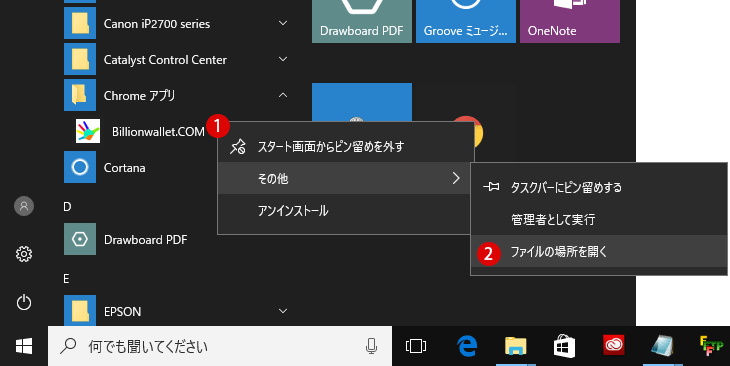Open Adobe Creative Cloud taskbar icon
The image size is (730, 366).
click(x=614, y=346)
